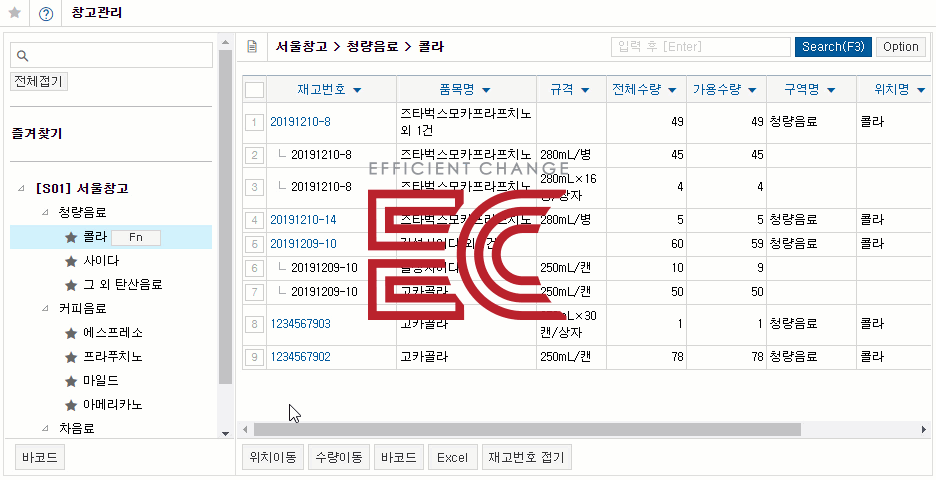The height and width of the screenshot is (480, 936).
Task: Toggle star icon beside 그 외 탄산음료
Action: pos(71,285)
